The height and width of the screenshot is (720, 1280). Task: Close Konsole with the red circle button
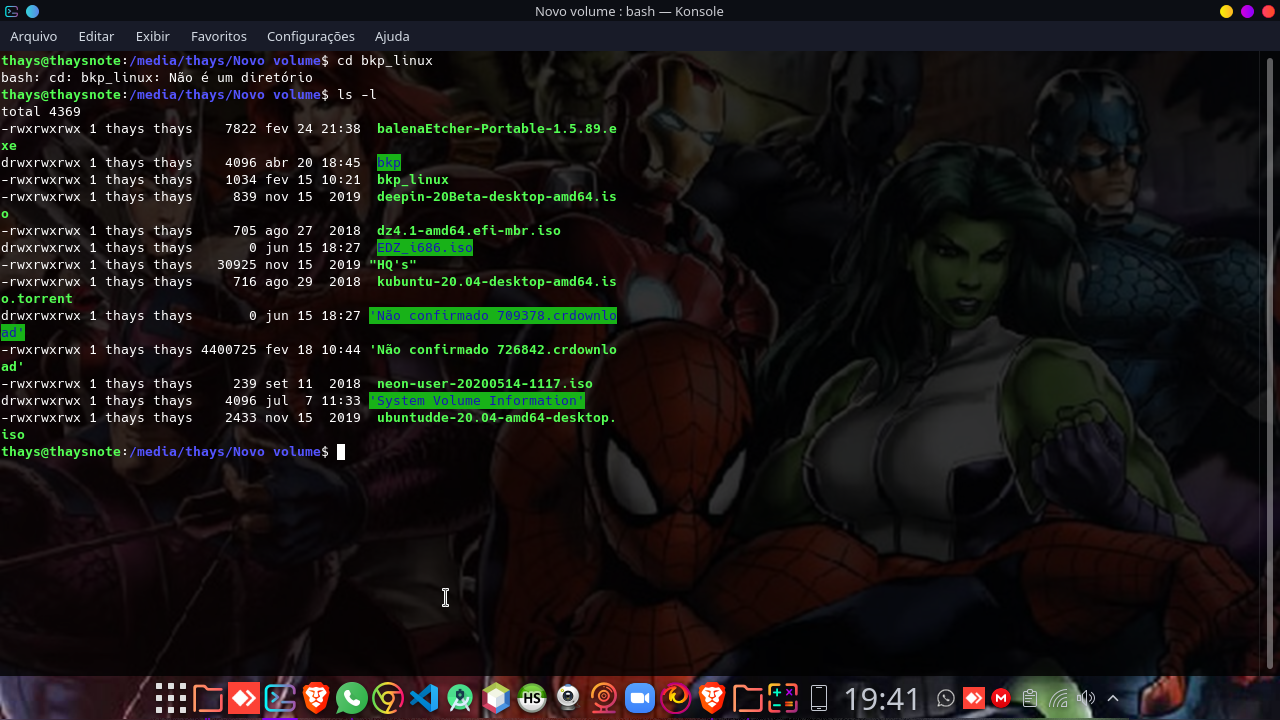pyautogui.click(x=1267, y=11)
